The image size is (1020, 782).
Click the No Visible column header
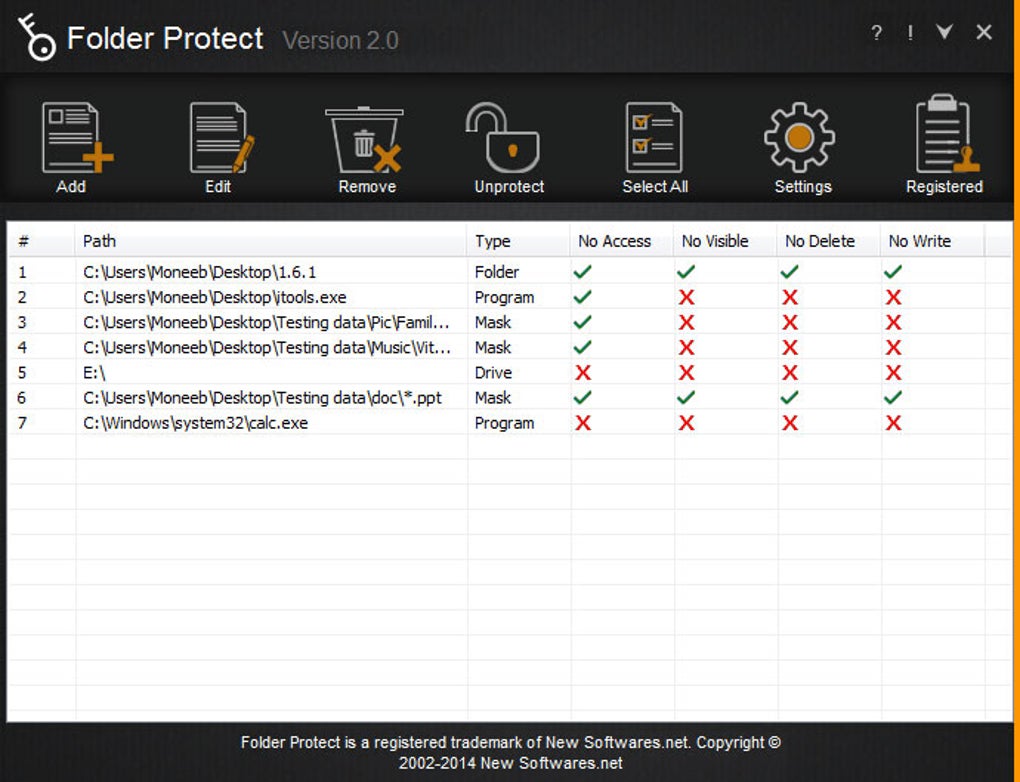coord(725,241)
